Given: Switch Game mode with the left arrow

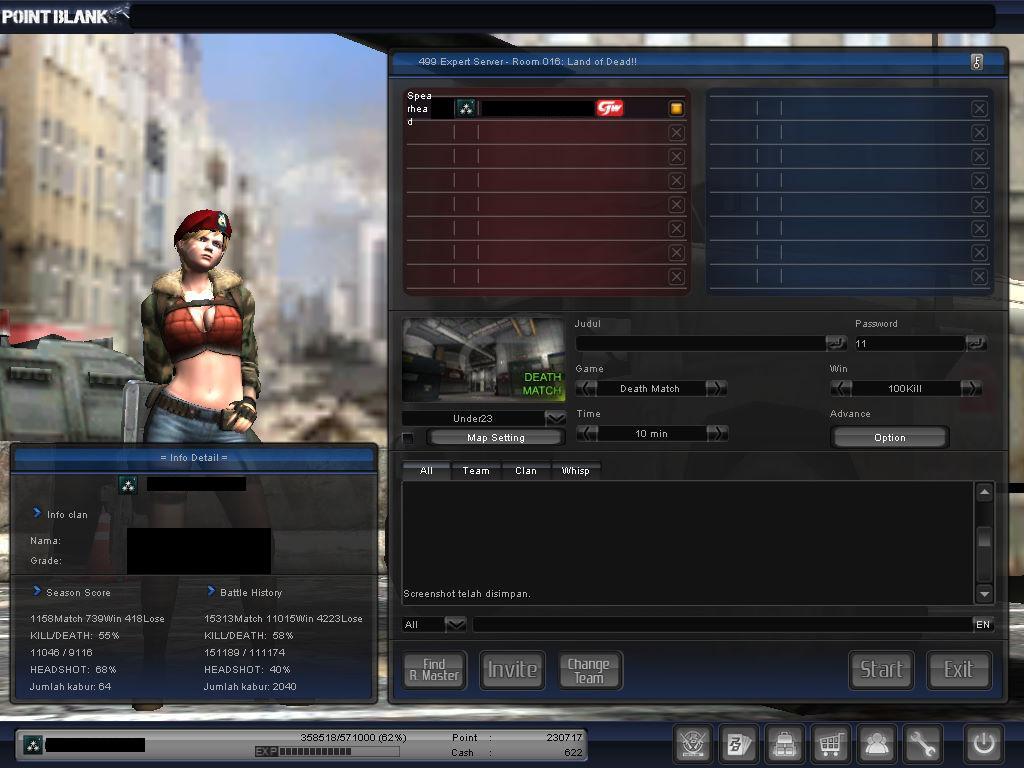Looking at the screenshot, I should point(586,389).
